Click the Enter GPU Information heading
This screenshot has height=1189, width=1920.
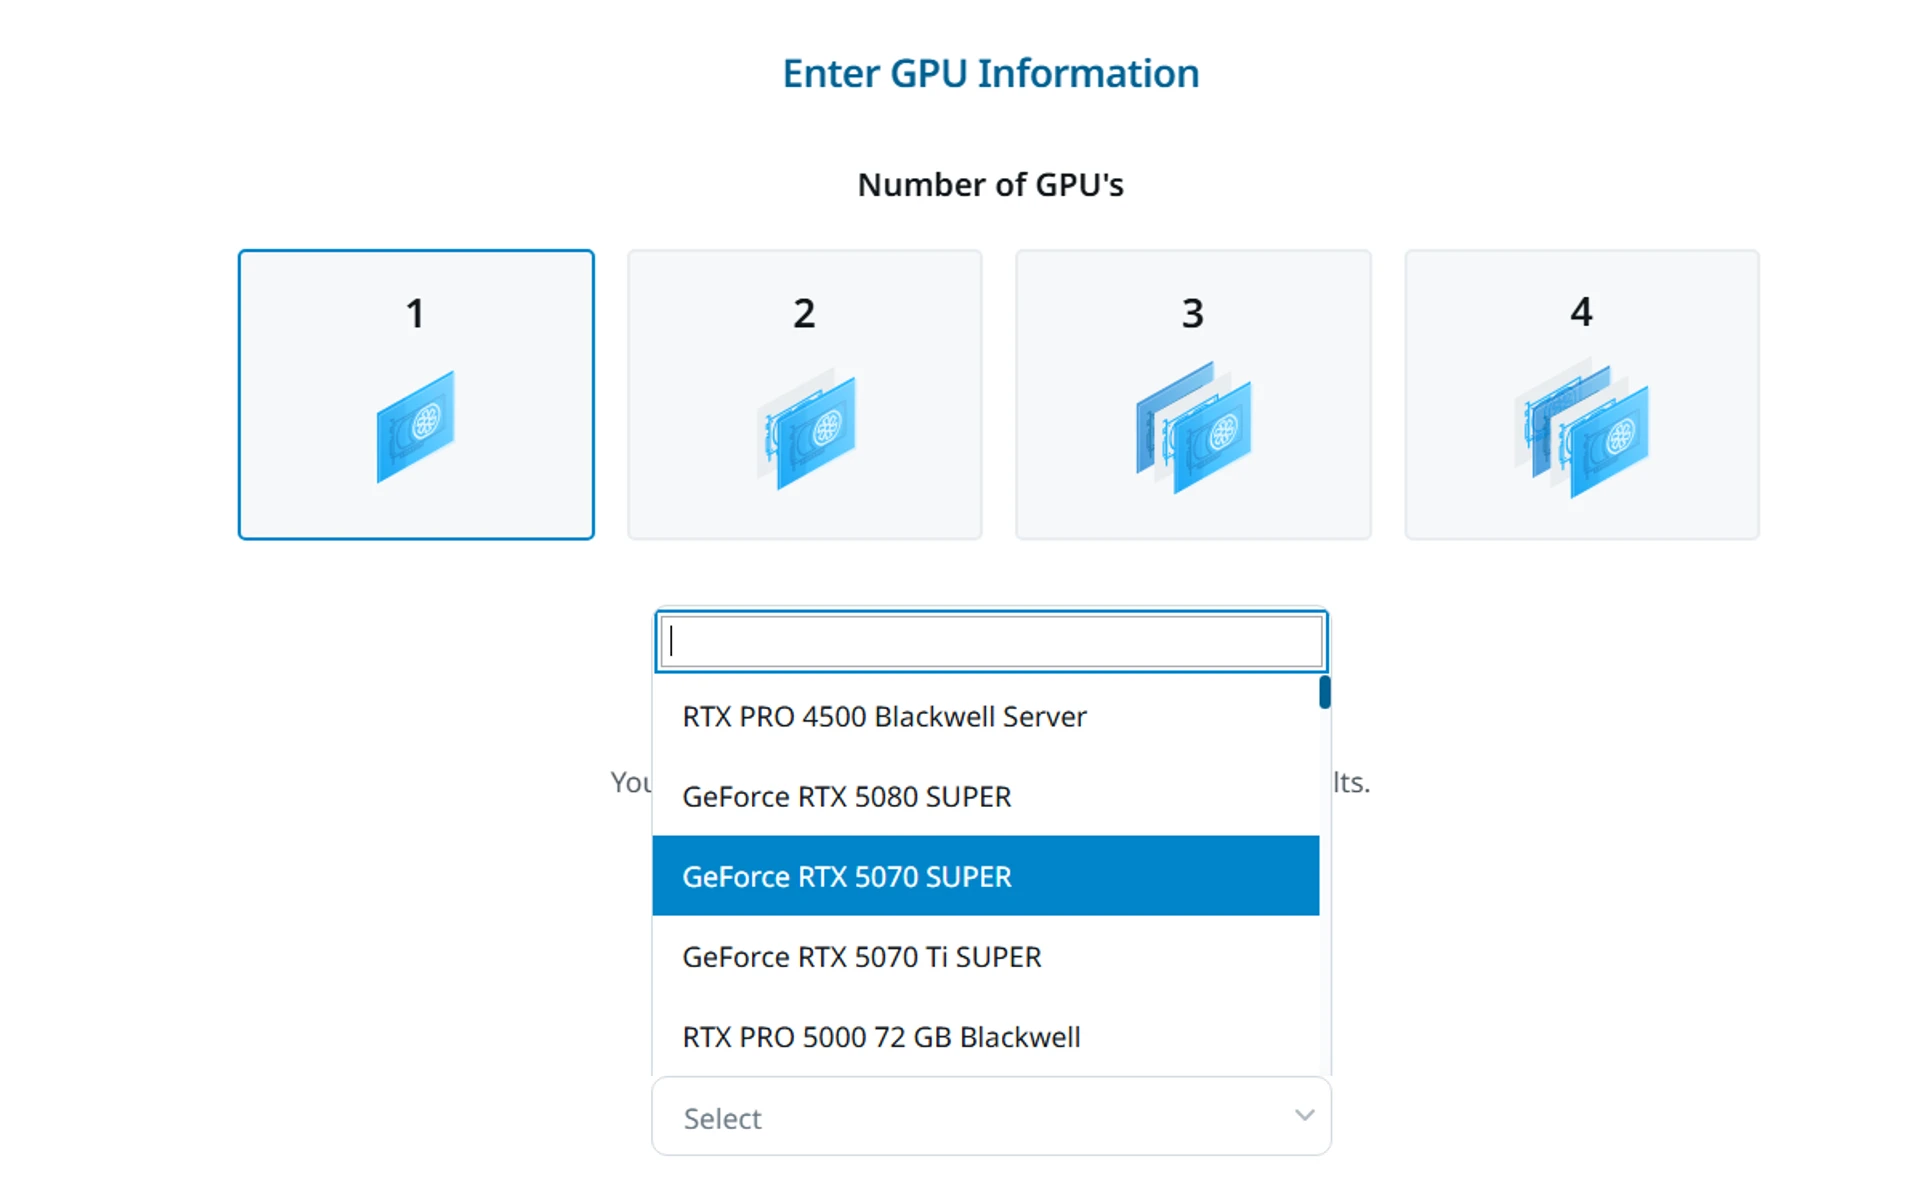991,73
